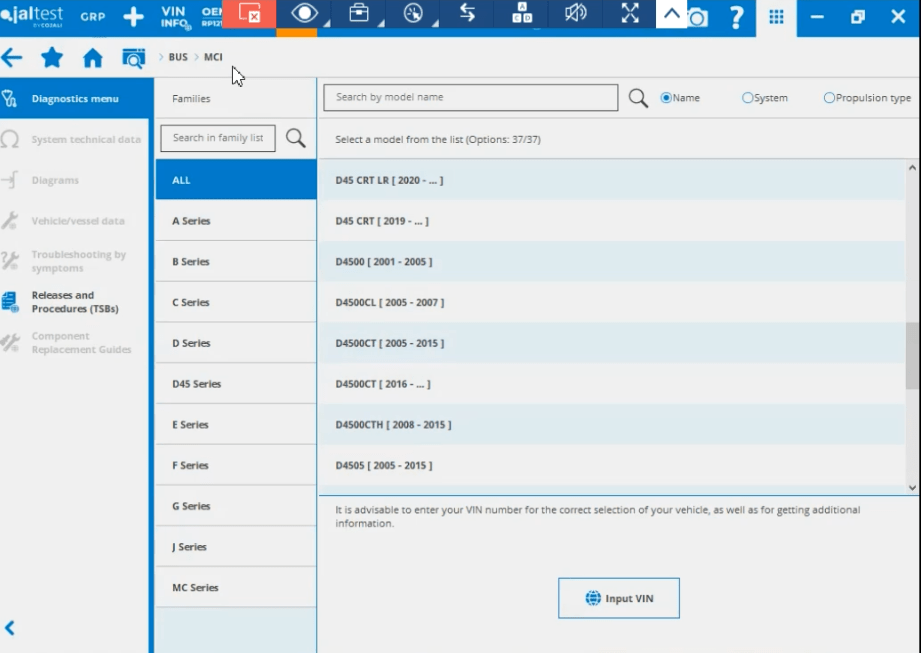Select the Name radio button

[666, 98]
